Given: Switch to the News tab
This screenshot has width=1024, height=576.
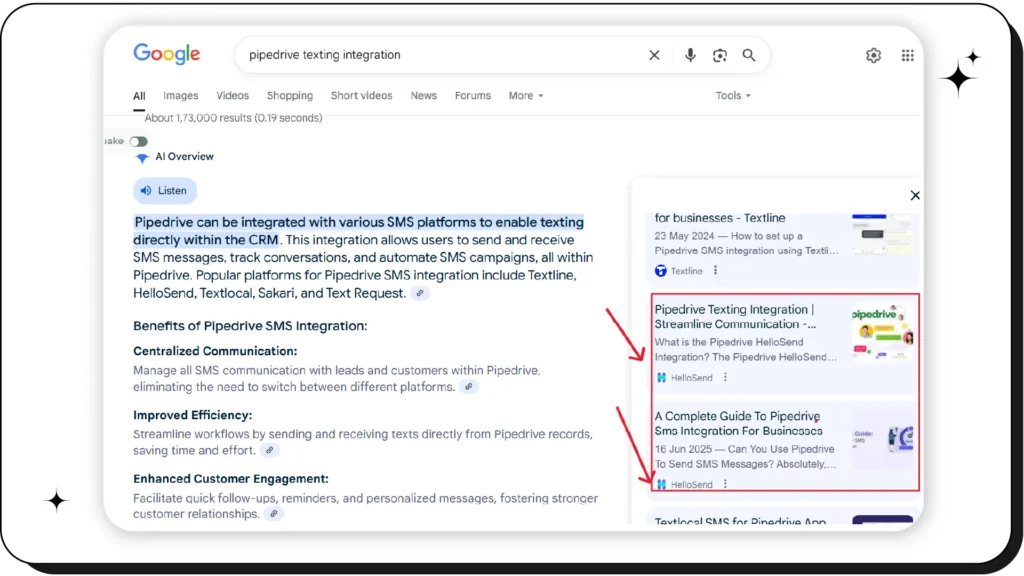Looking at the screenshot, I should 424,95.
